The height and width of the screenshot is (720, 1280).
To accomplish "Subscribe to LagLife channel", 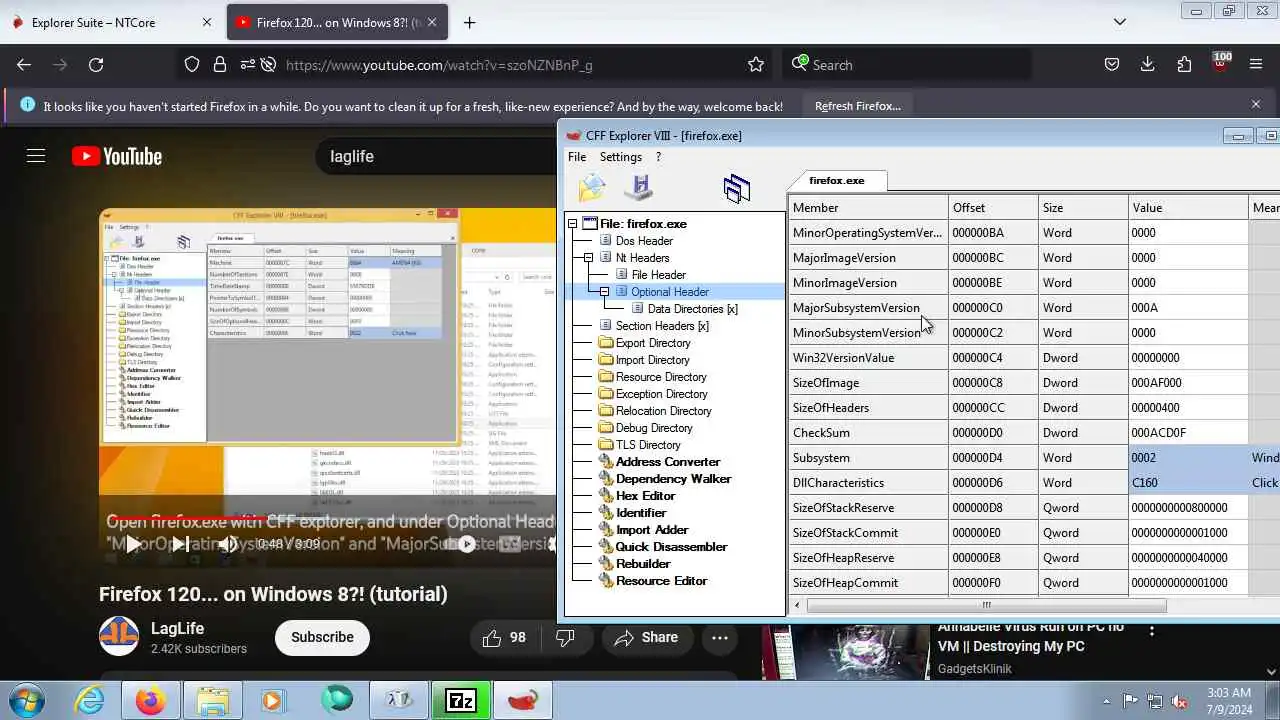I will [x=322, y=637].
